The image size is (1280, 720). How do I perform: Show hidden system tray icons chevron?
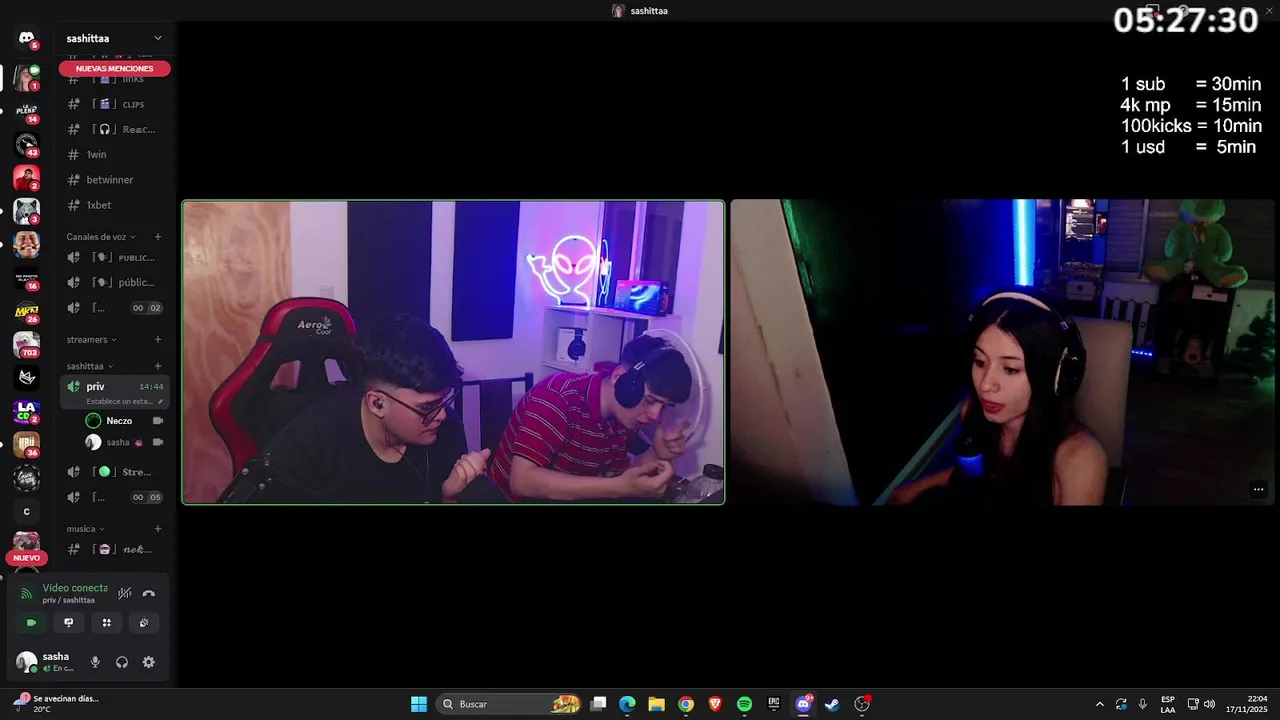tap(1100, 704)
